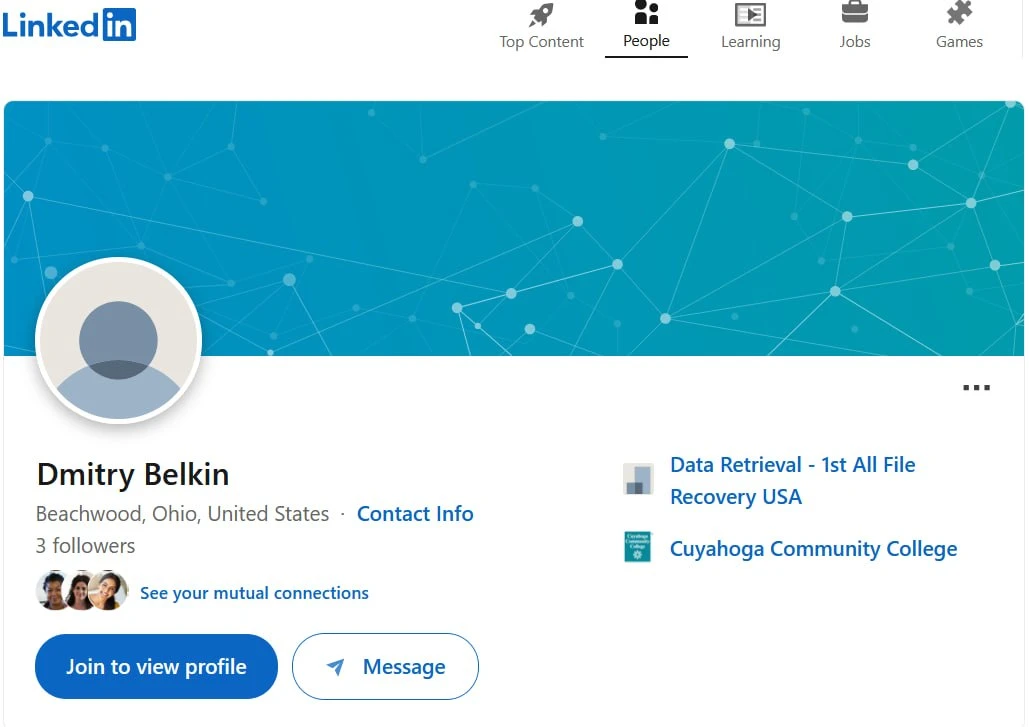Click the Join to view profile button
The height and width of the screenshot is (727, 1029).
click(x=156, y=667)
